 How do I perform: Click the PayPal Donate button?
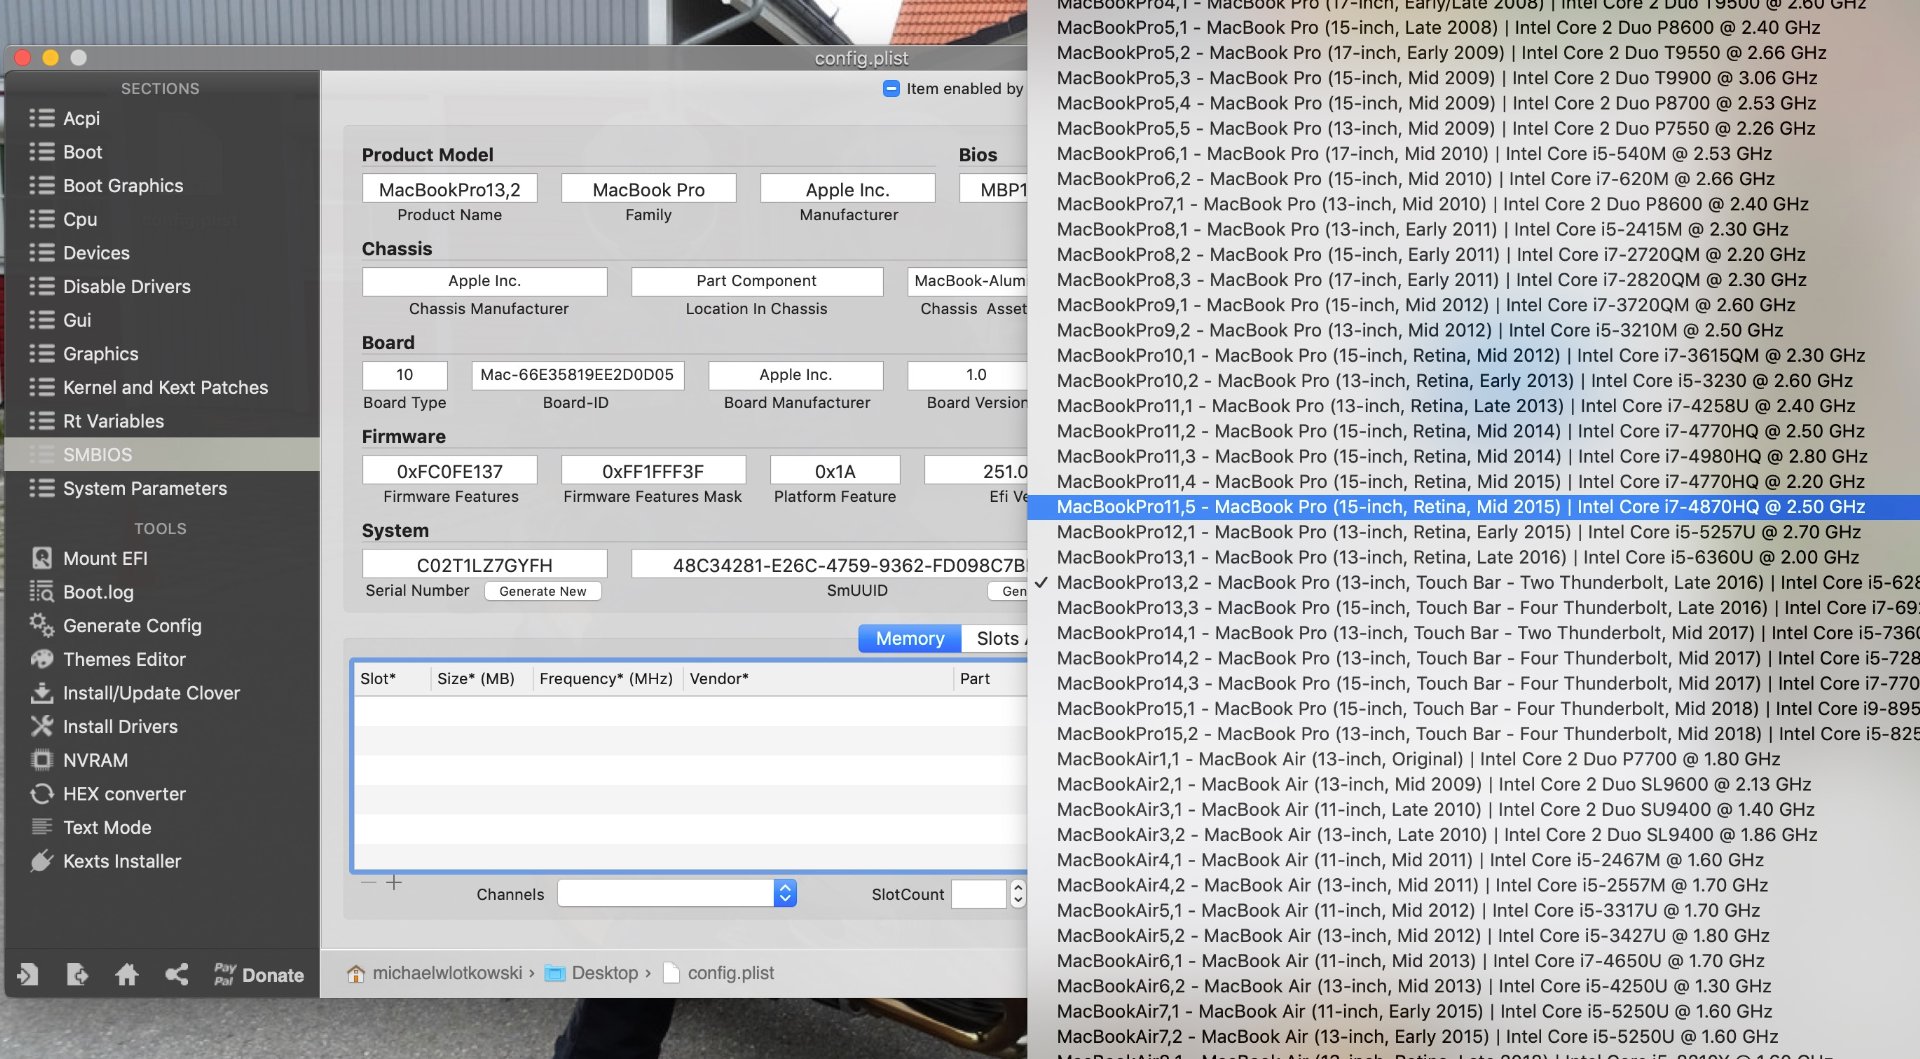click(x=259, y=975)
